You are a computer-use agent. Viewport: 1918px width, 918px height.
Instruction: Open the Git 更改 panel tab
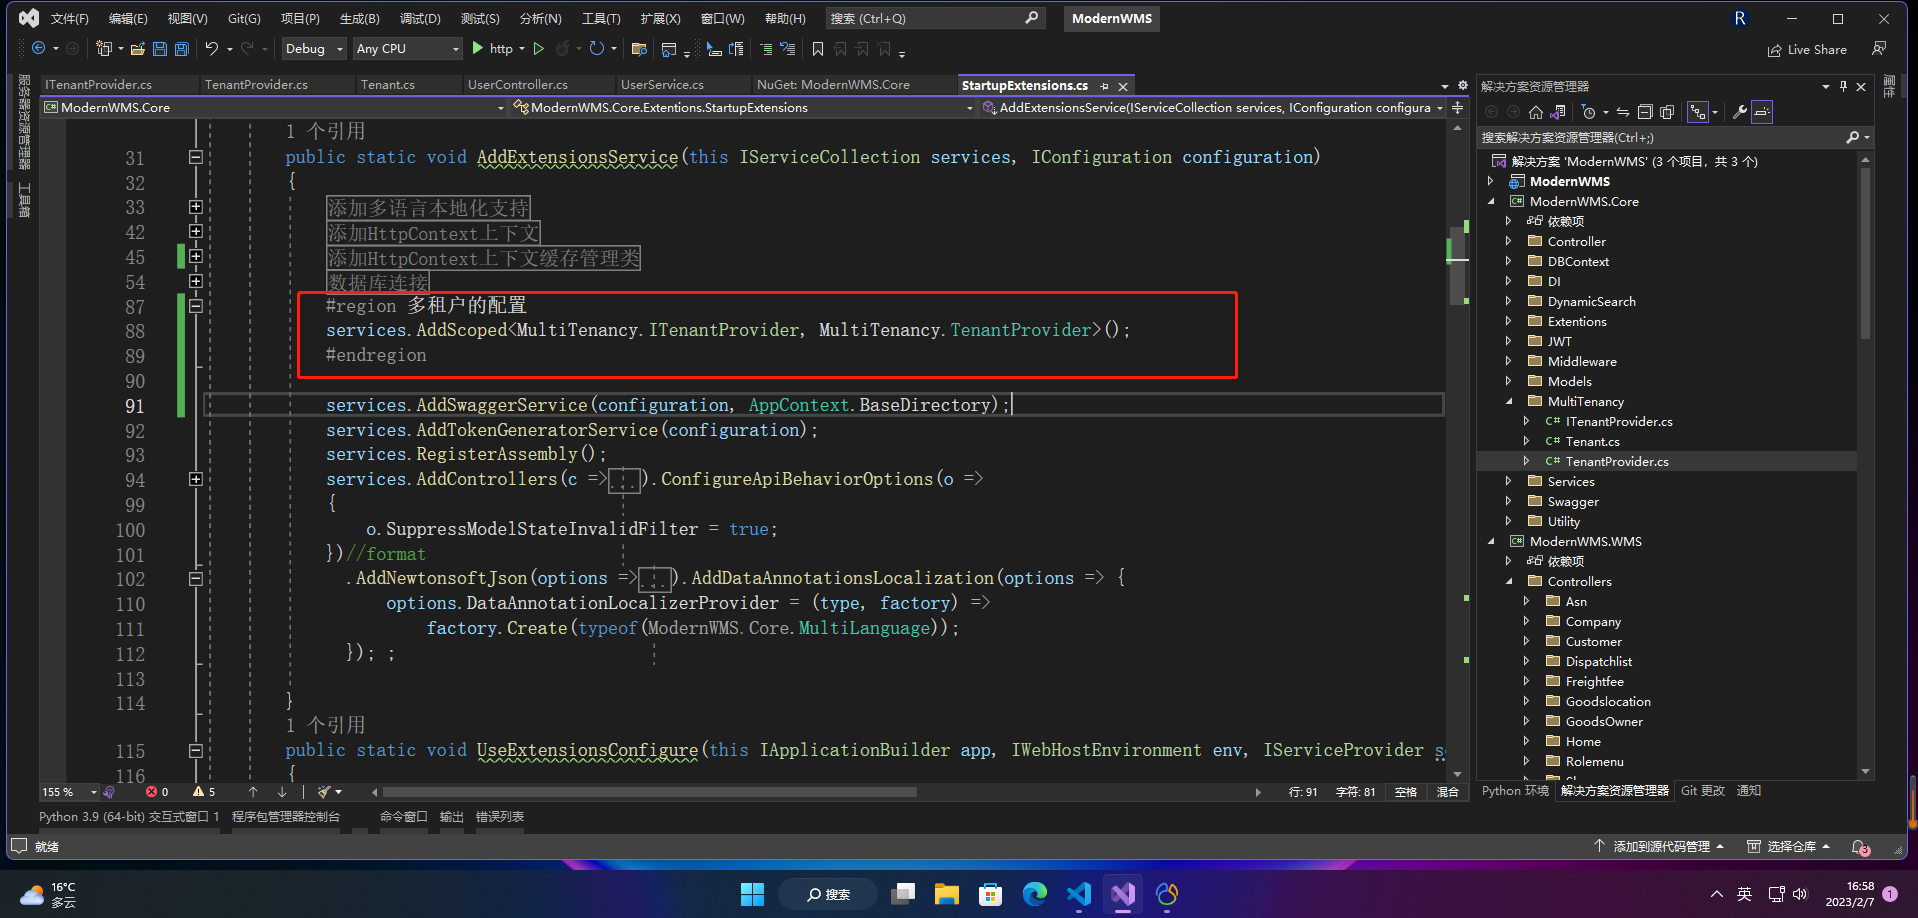click(x=1702, y=790)
